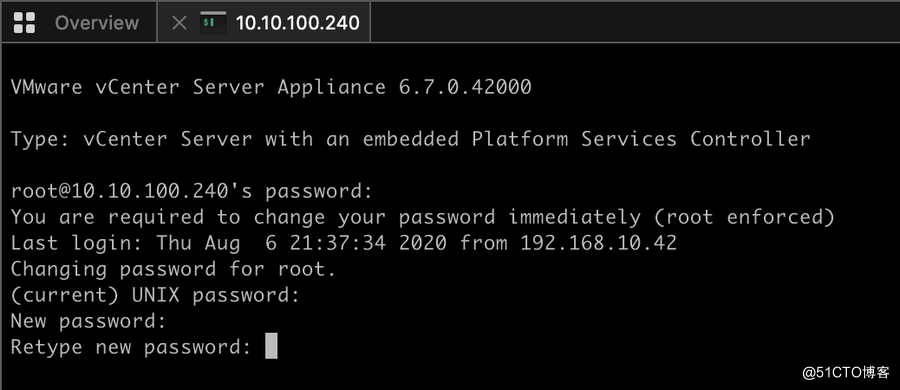Click the IP address 192.168.10.42
Screen dimensions: 900x390
point(599,243)
